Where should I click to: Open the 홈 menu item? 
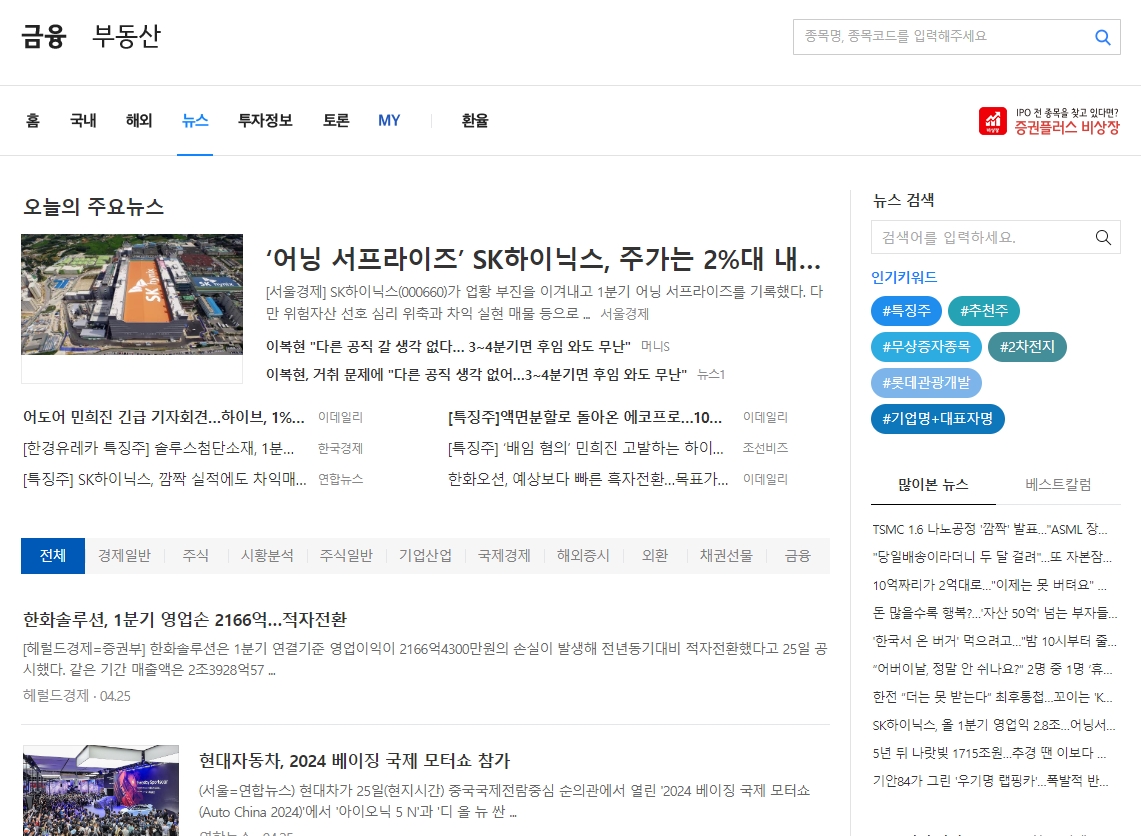point(33,121)
